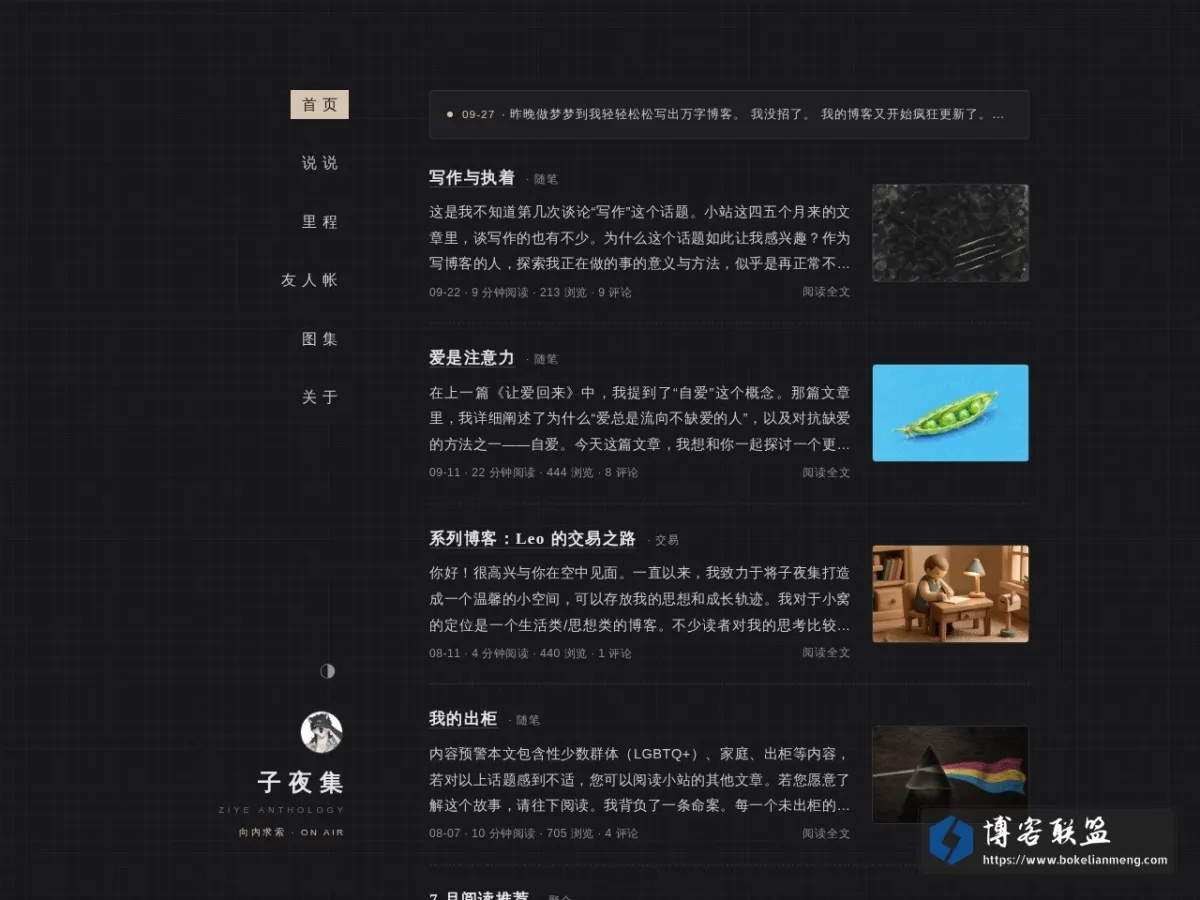Click 随笔 category tag beside 写作与执着

(x=545, y=180)
